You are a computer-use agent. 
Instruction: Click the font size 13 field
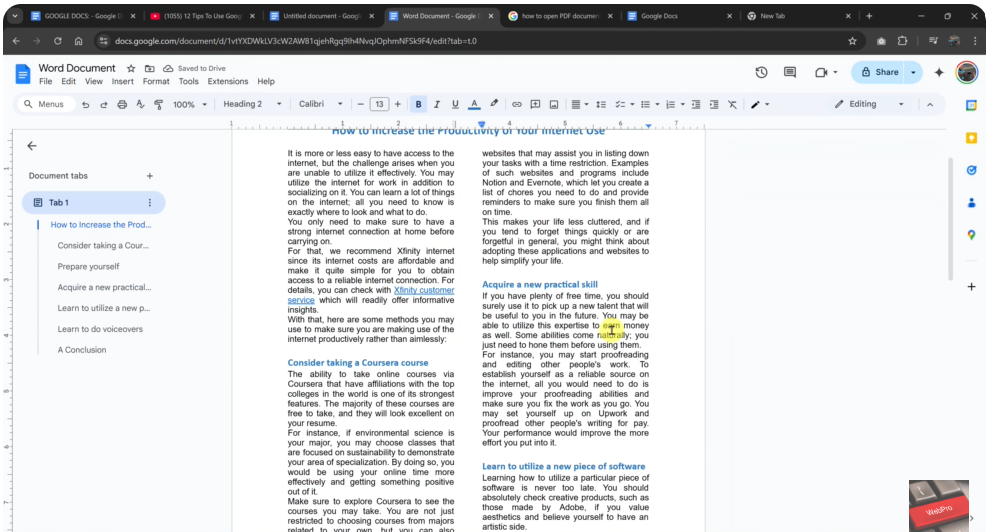point(379,105)
